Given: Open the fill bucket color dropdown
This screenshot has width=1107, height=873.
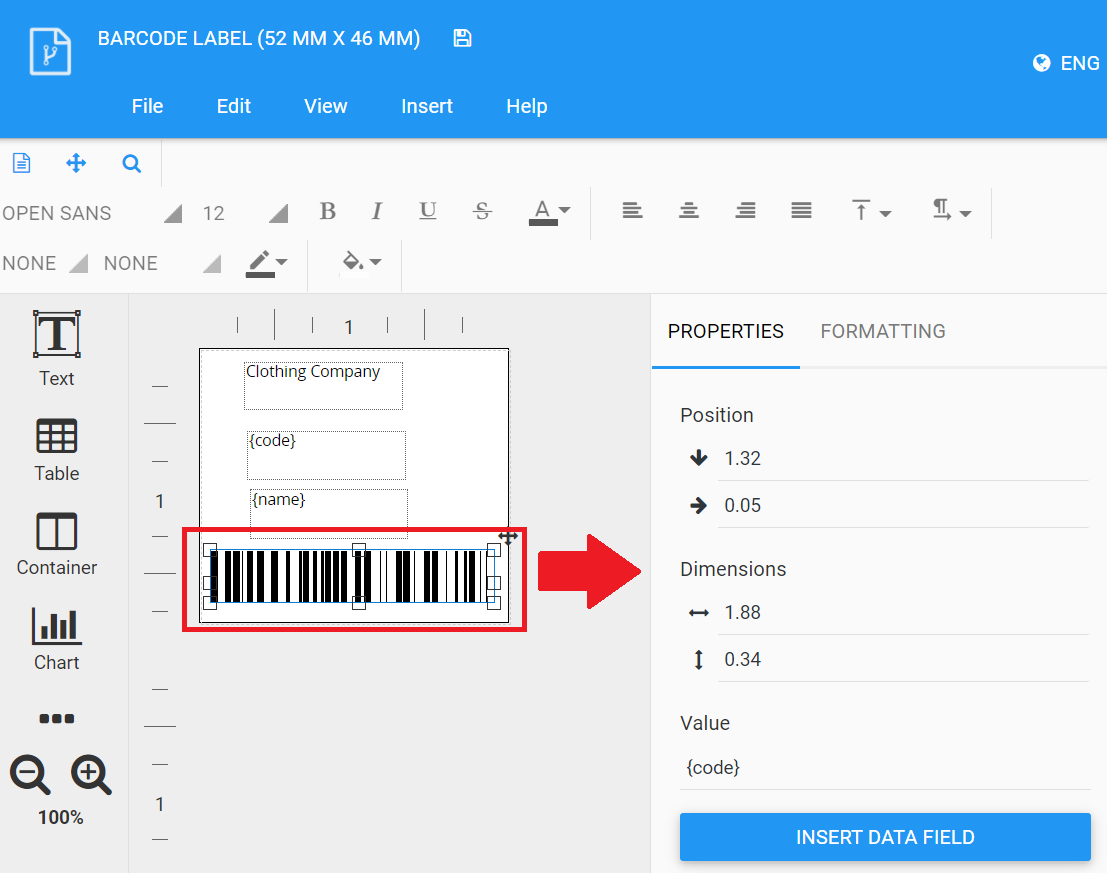Looking at the screenshot, I should 361,262.
